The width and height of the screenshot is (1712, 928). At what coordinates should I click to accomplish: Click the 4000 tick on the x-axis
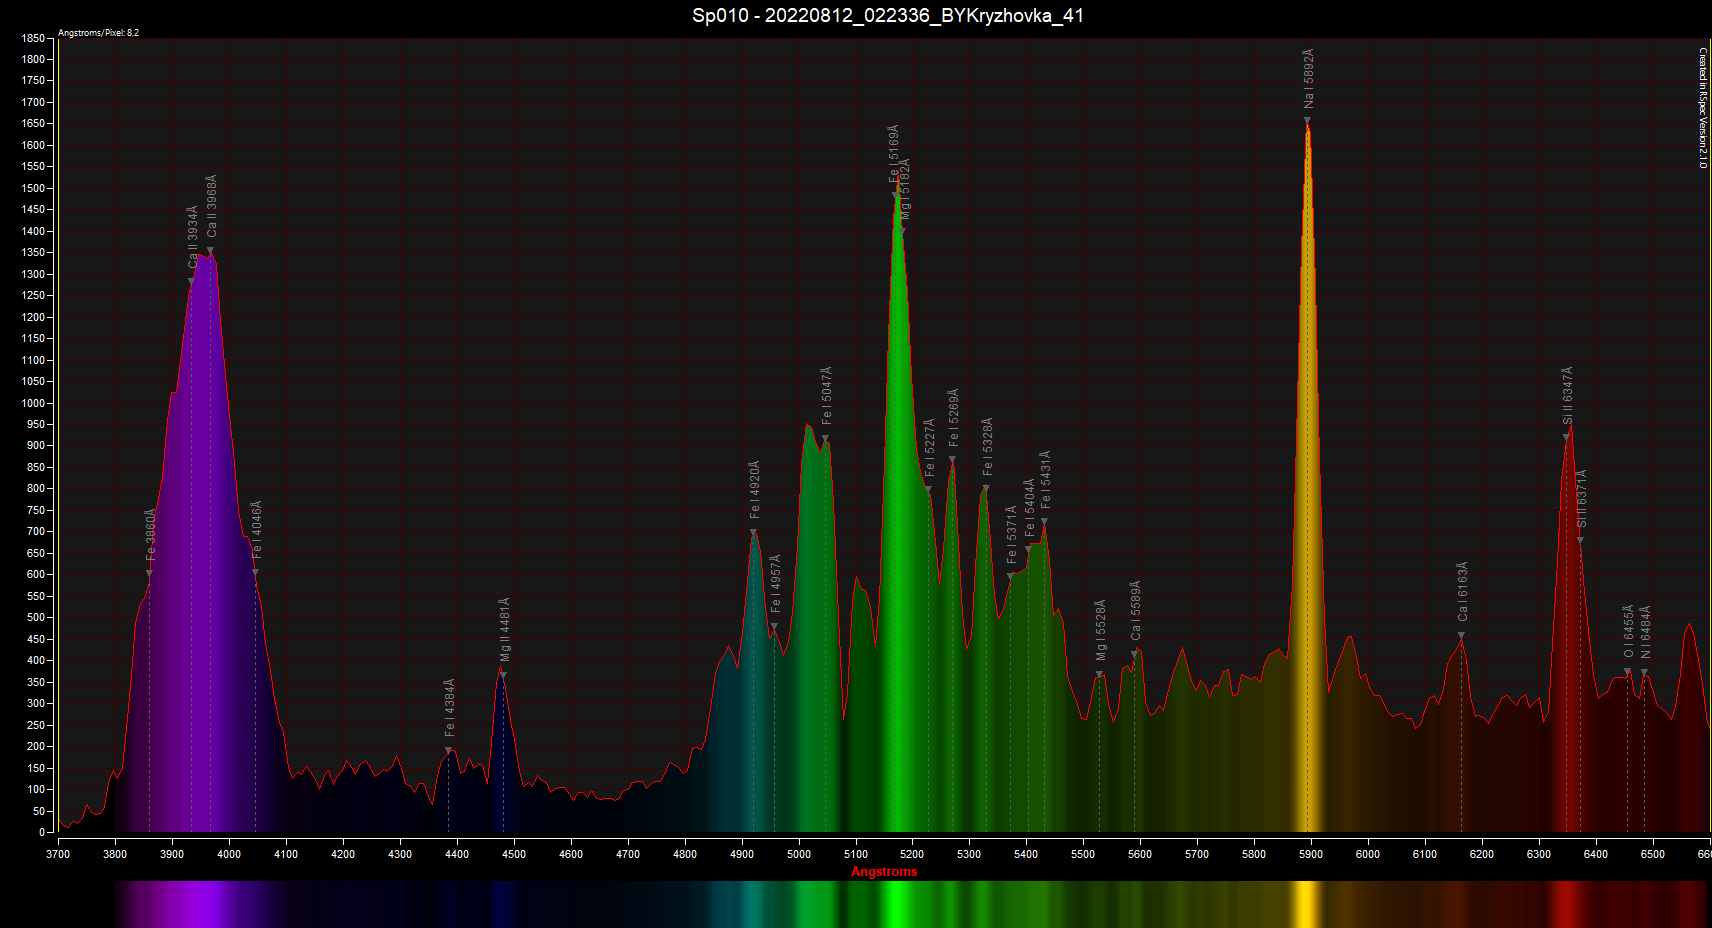[x=229, y=854]
